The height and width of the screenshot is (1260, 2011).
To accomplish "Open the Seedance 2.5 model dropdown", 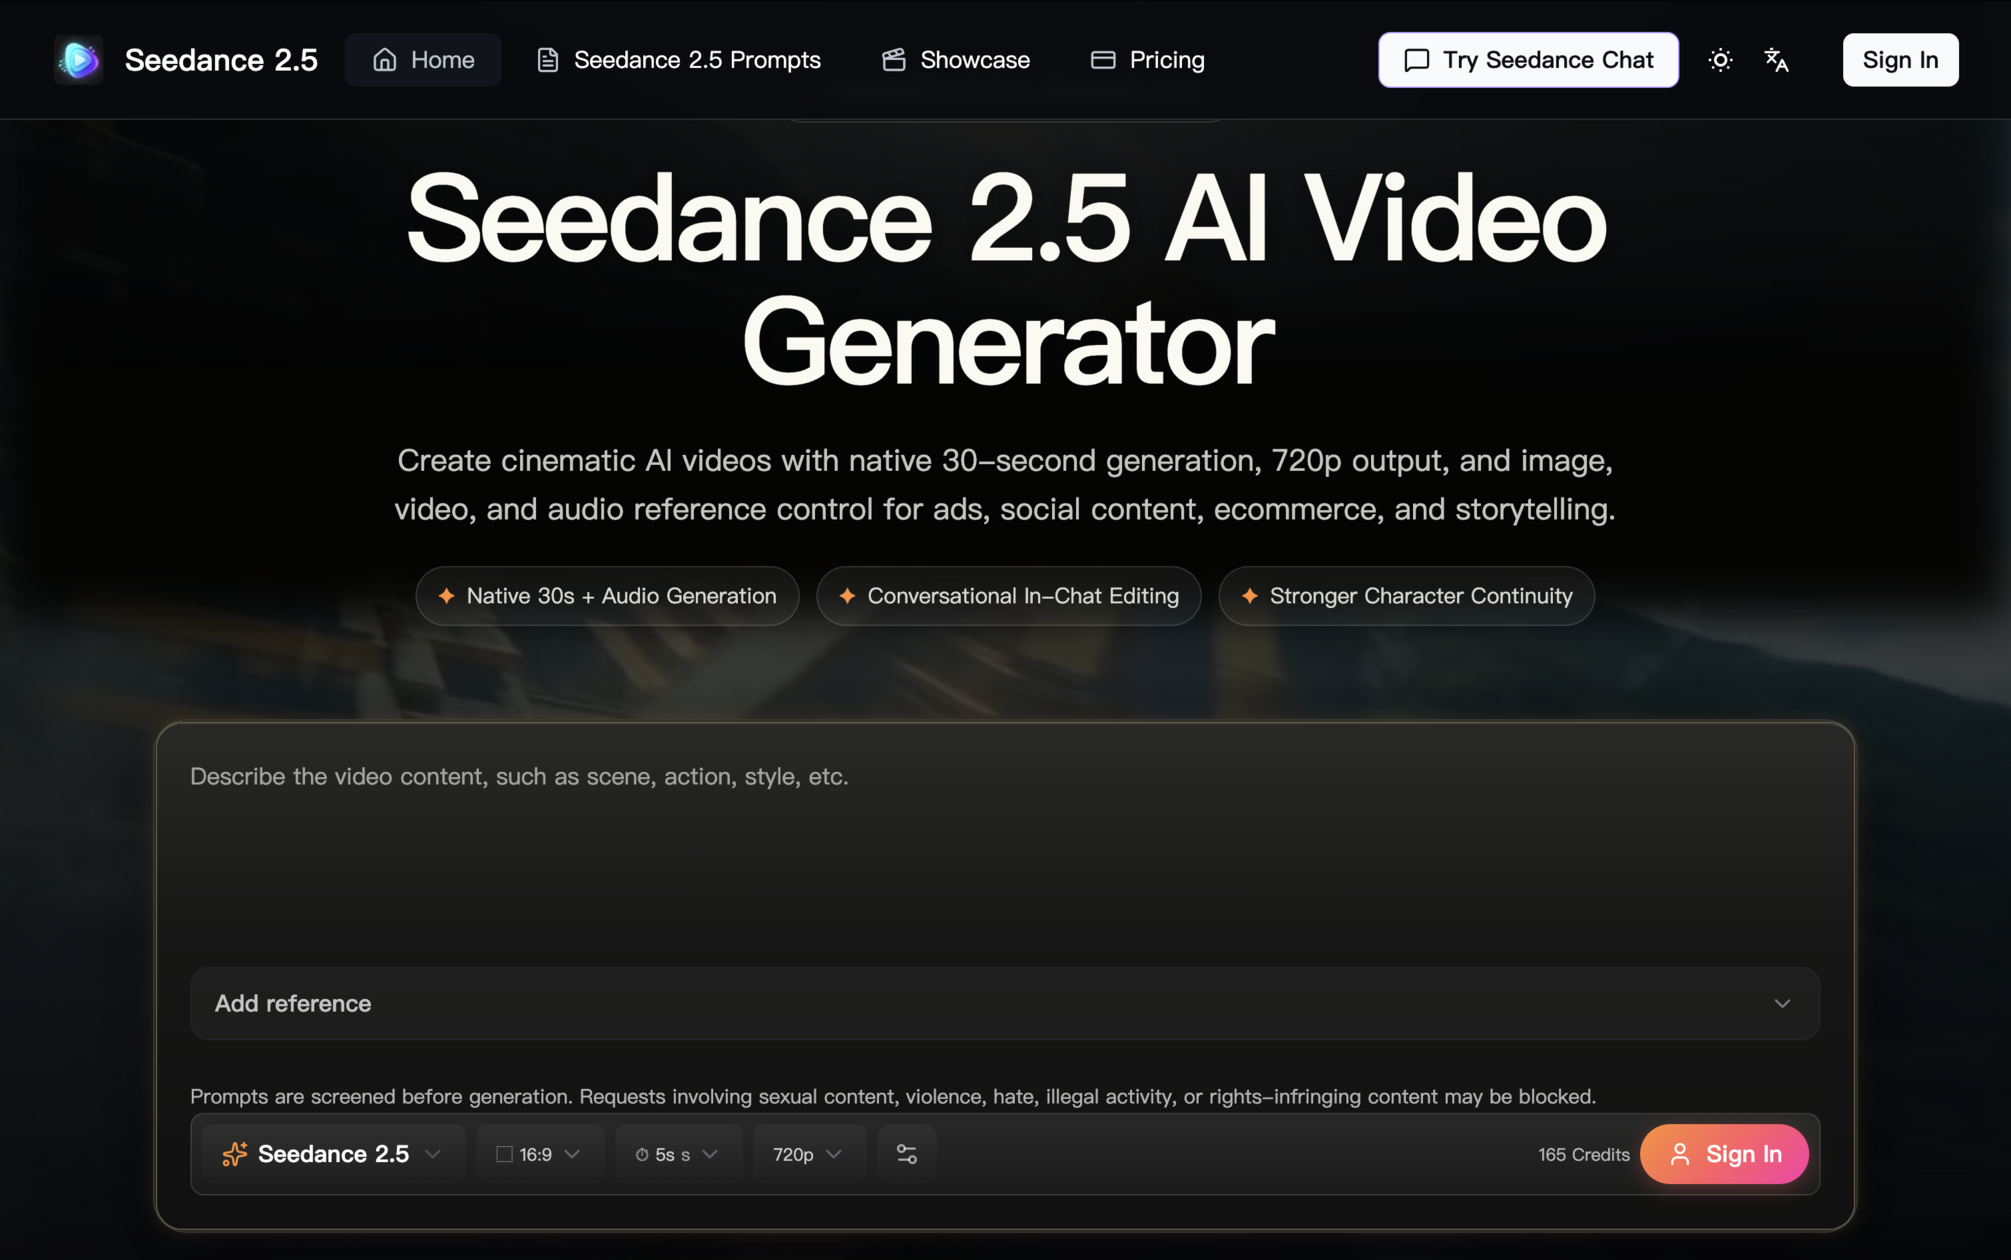I will tap(333, 1154).
